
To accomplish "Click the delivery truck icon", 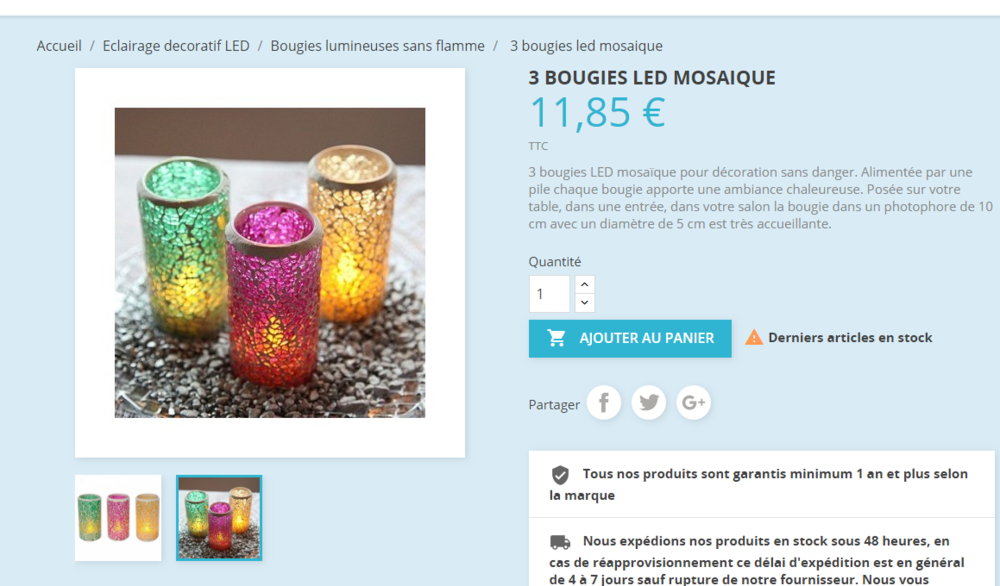I will (560, 542).
